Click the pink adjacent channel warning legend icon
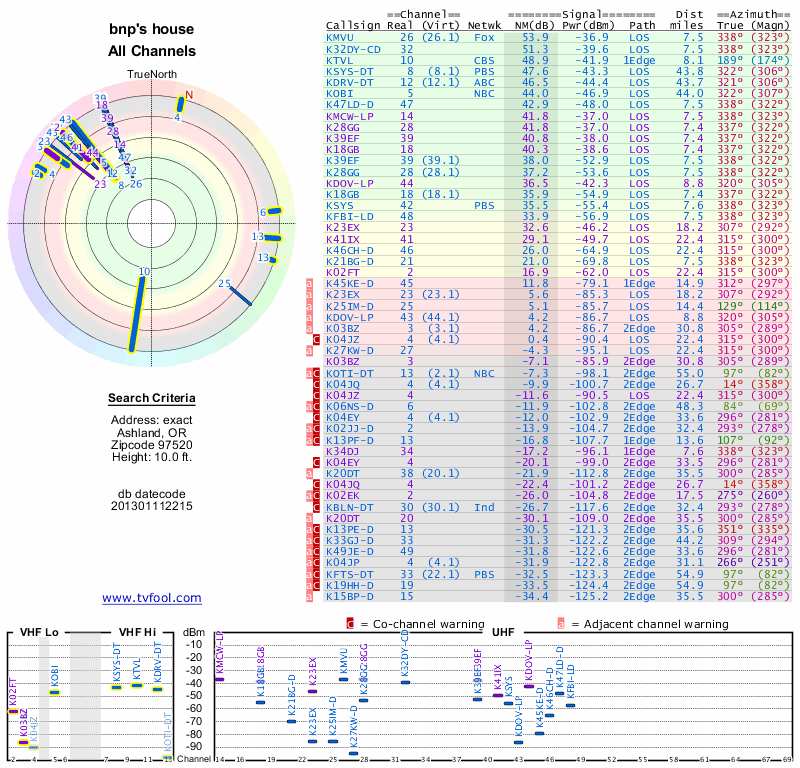This screenshot has height=768, width=800. [x=561, y=624]
